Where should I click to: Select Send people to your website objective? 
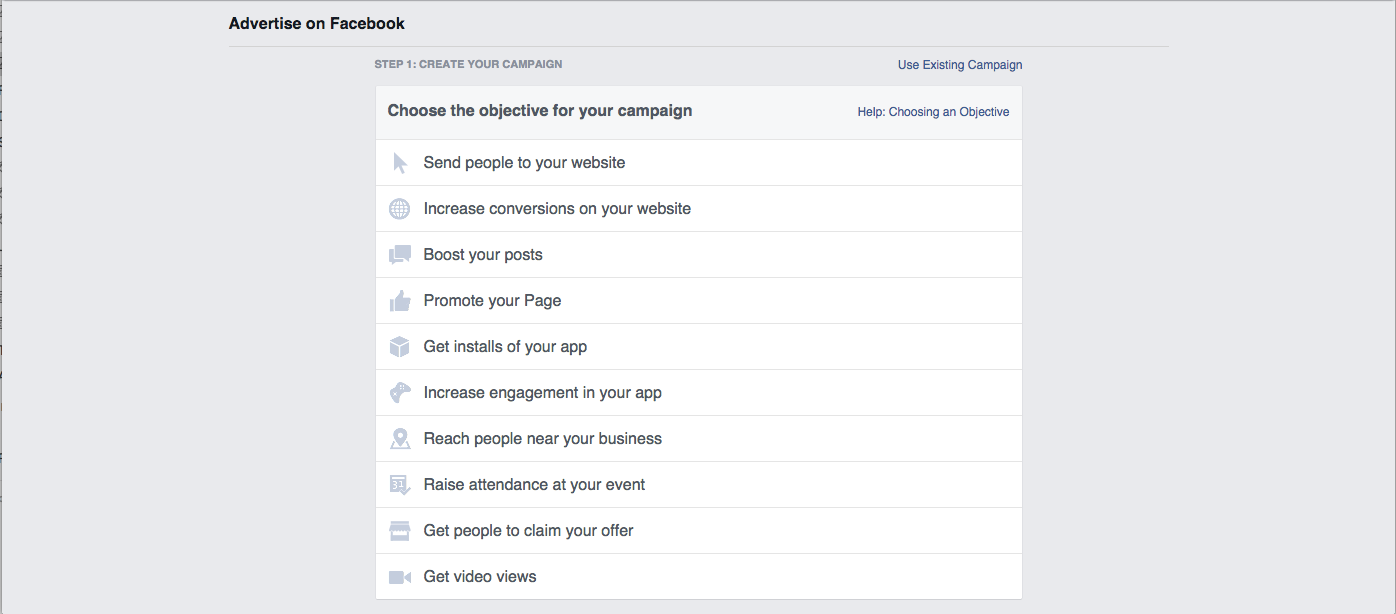point(524,163)
